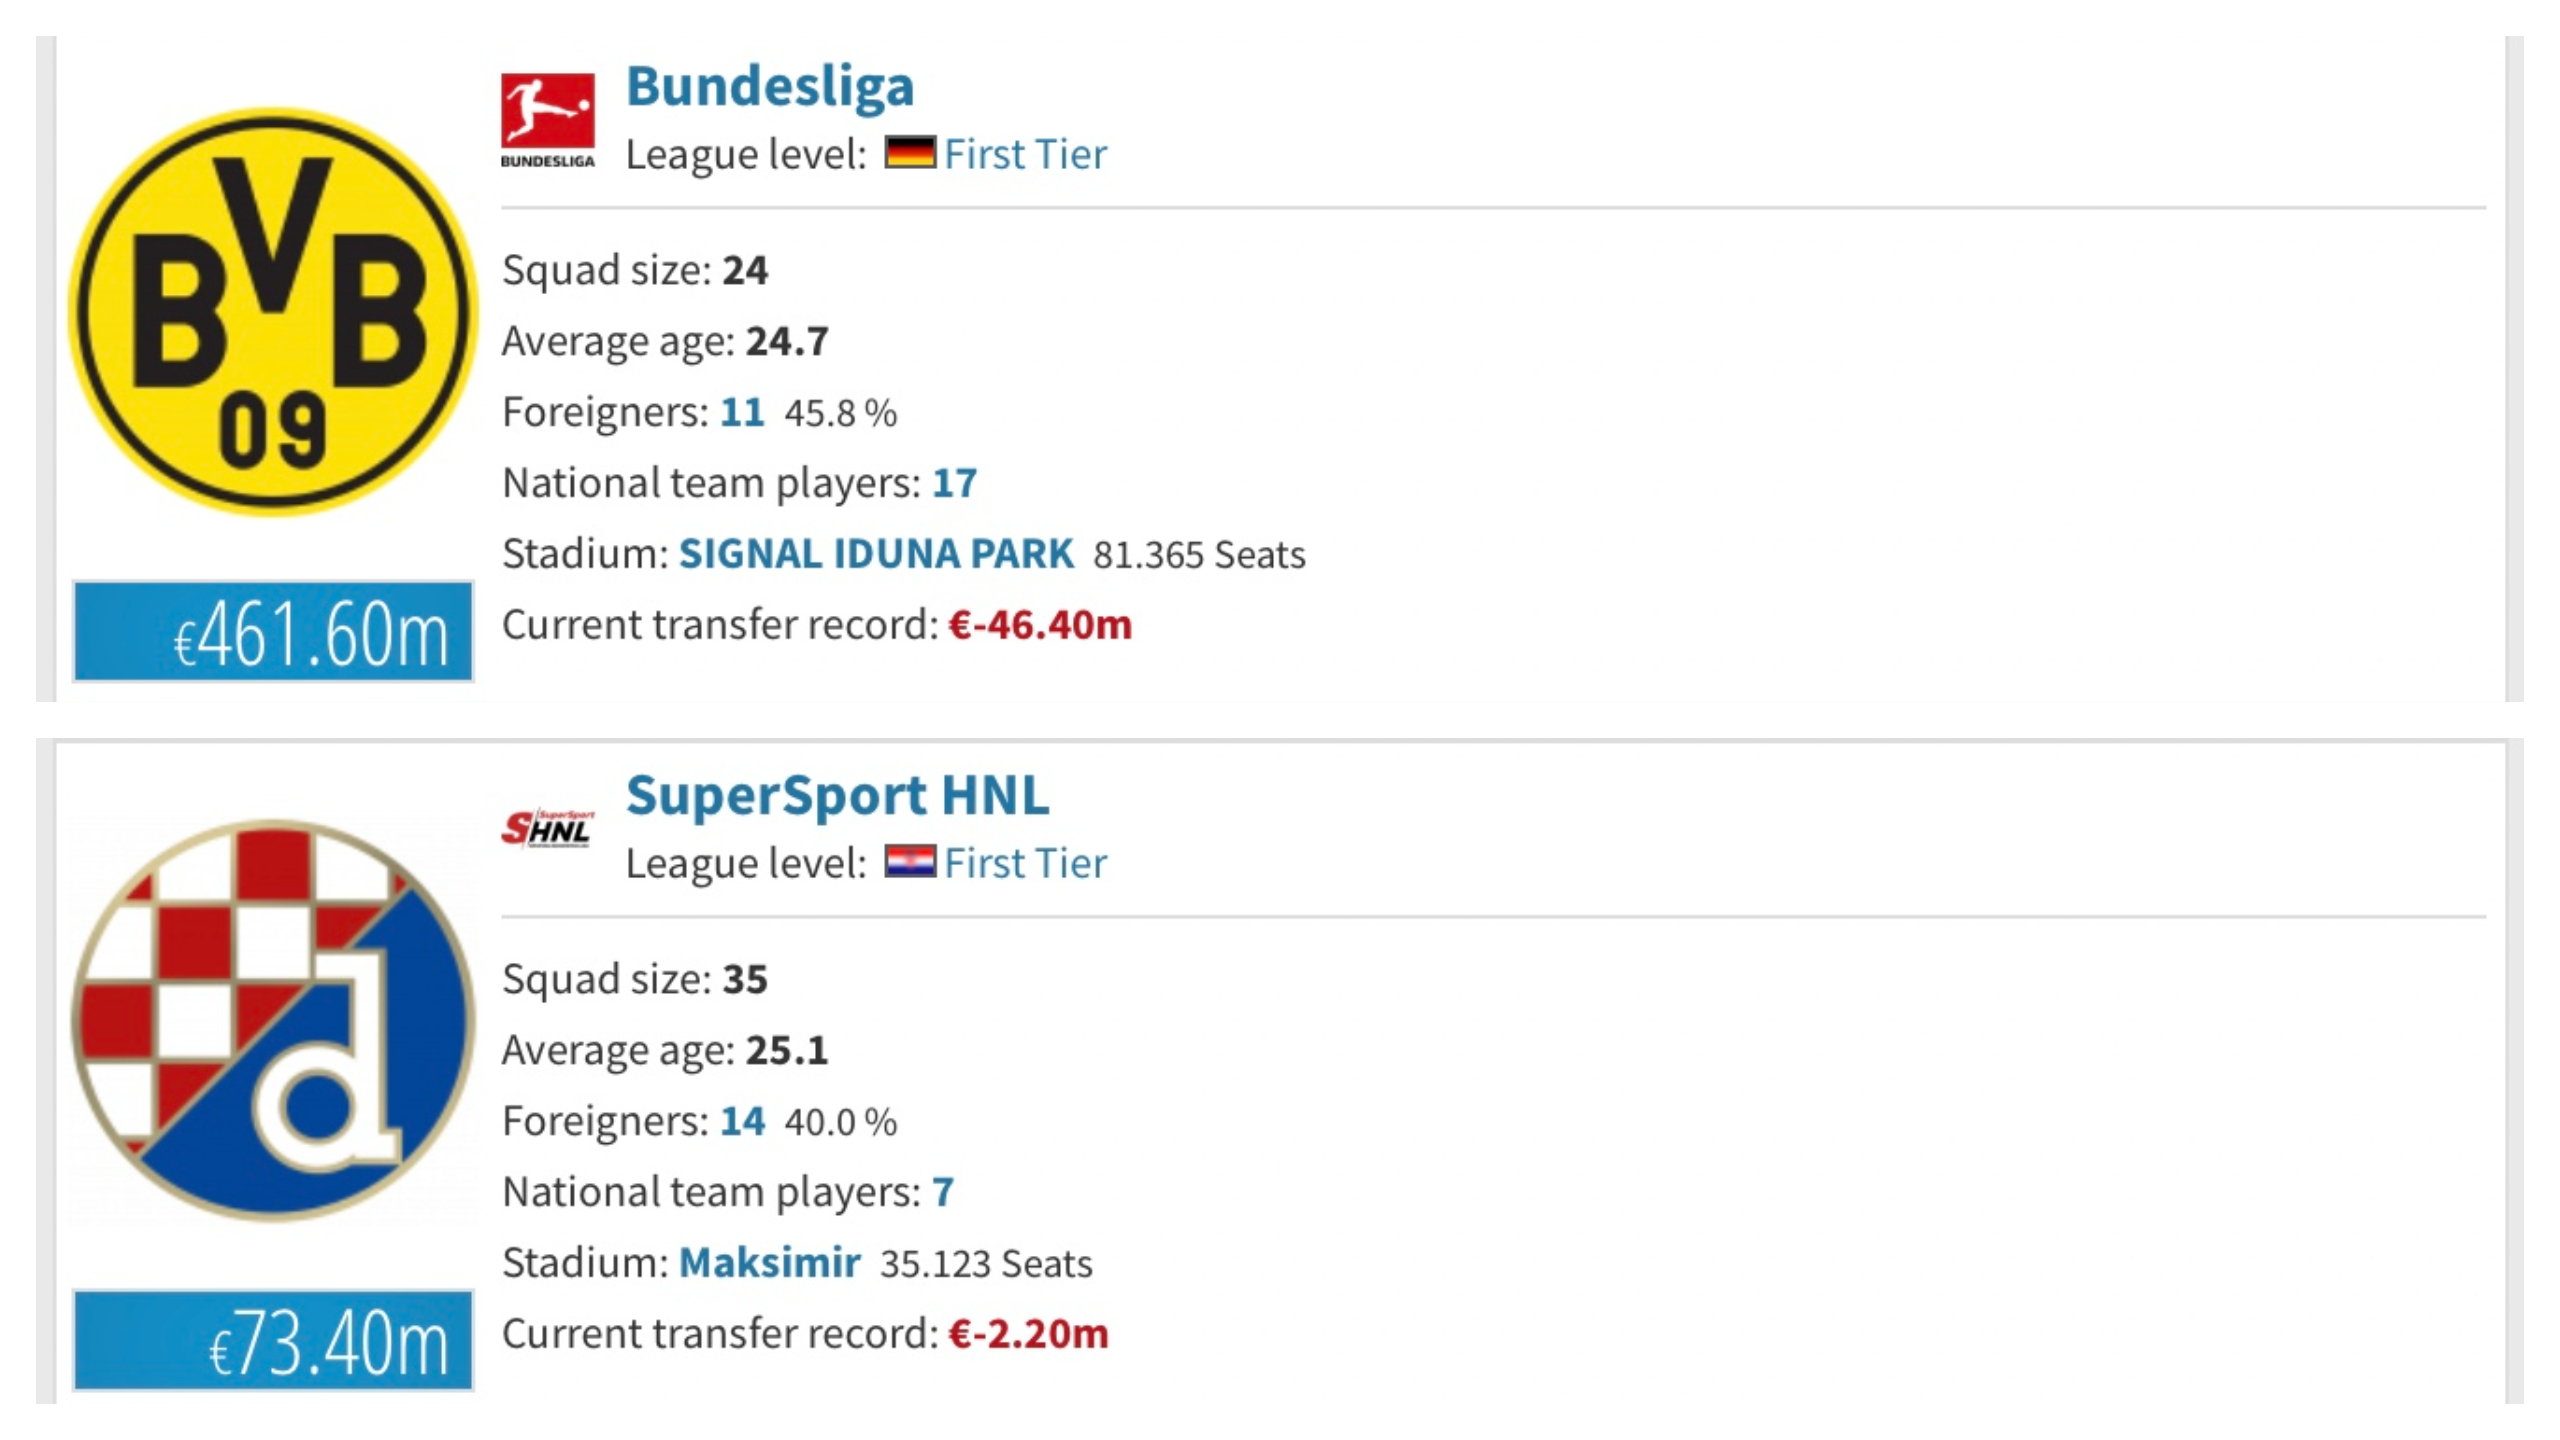This screenshot has height=1440, width=2560.
Task: Click Dortmund national team players count 17
Action: 955,483
